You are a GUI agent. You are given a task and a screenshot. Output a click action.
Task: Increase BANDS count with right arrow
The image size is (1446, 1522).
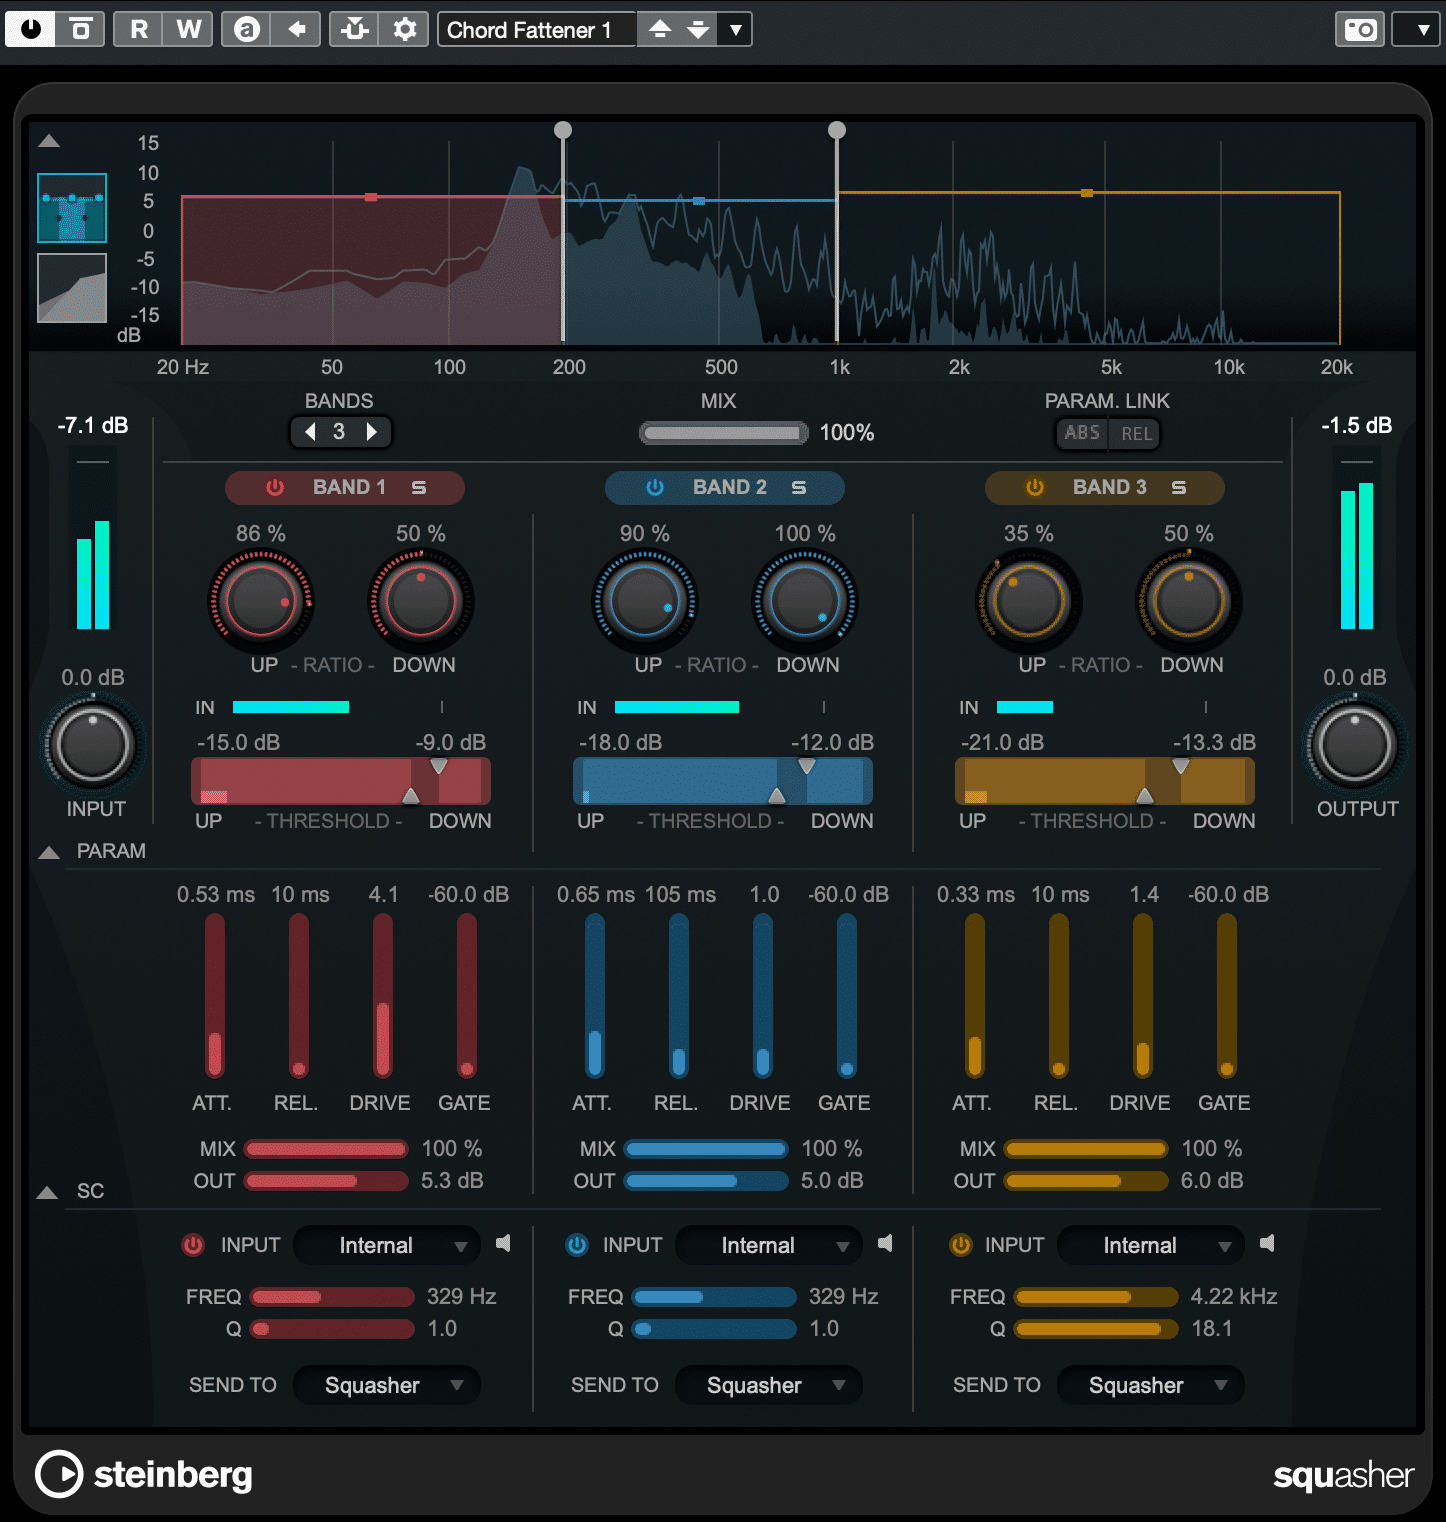373,432
